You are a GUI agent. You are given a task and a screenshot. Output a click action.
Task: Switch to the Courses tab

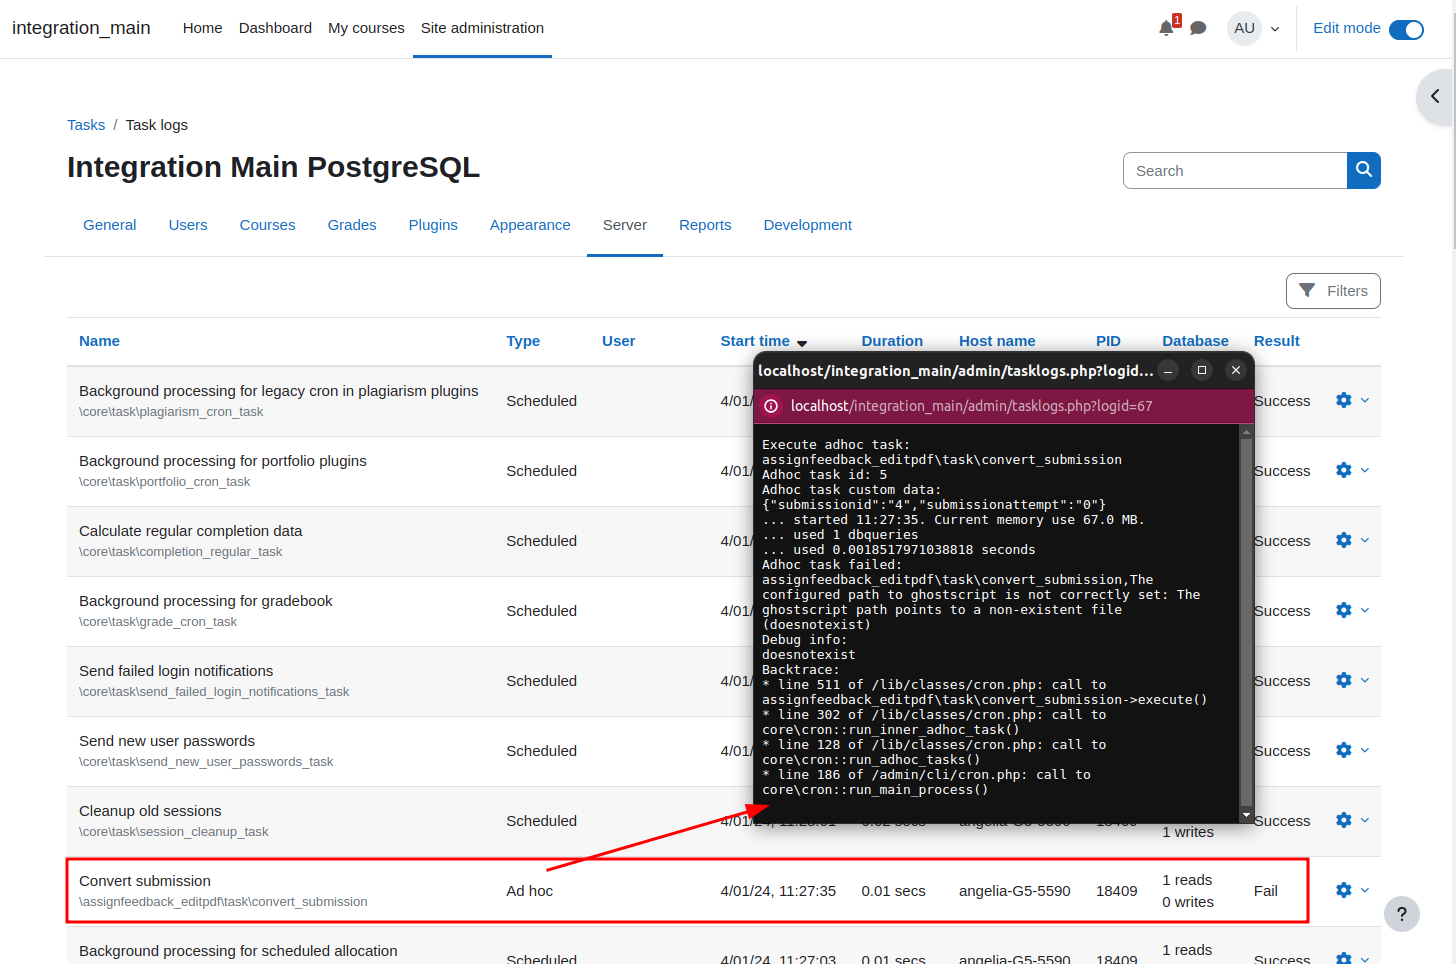(x=267, y=225)
